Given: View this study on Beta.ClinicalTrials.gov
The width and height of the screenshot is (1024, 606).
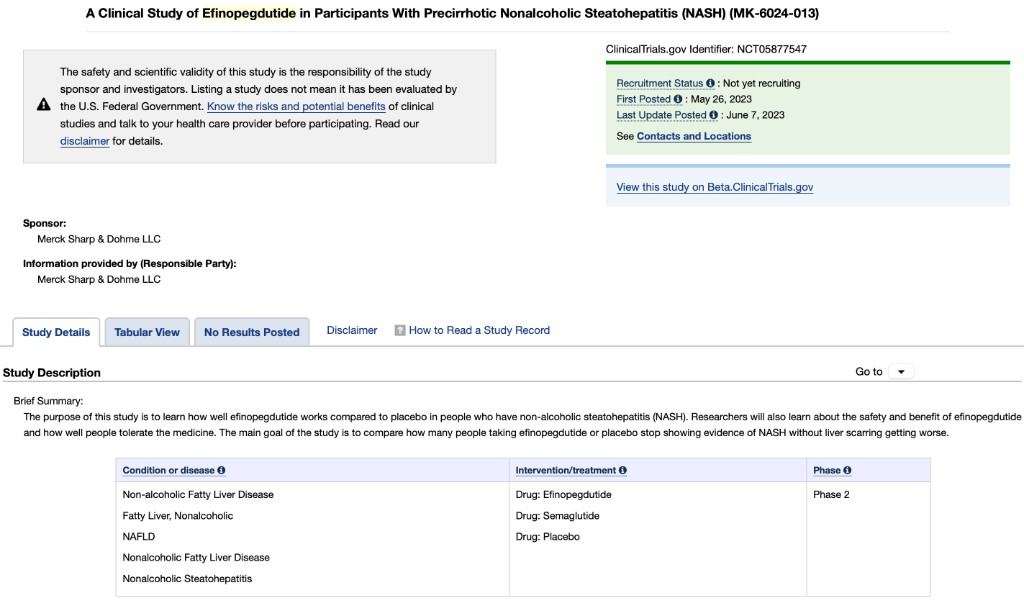Looking at the screenshot, I should pyautogui.click(x=714, y=187).
